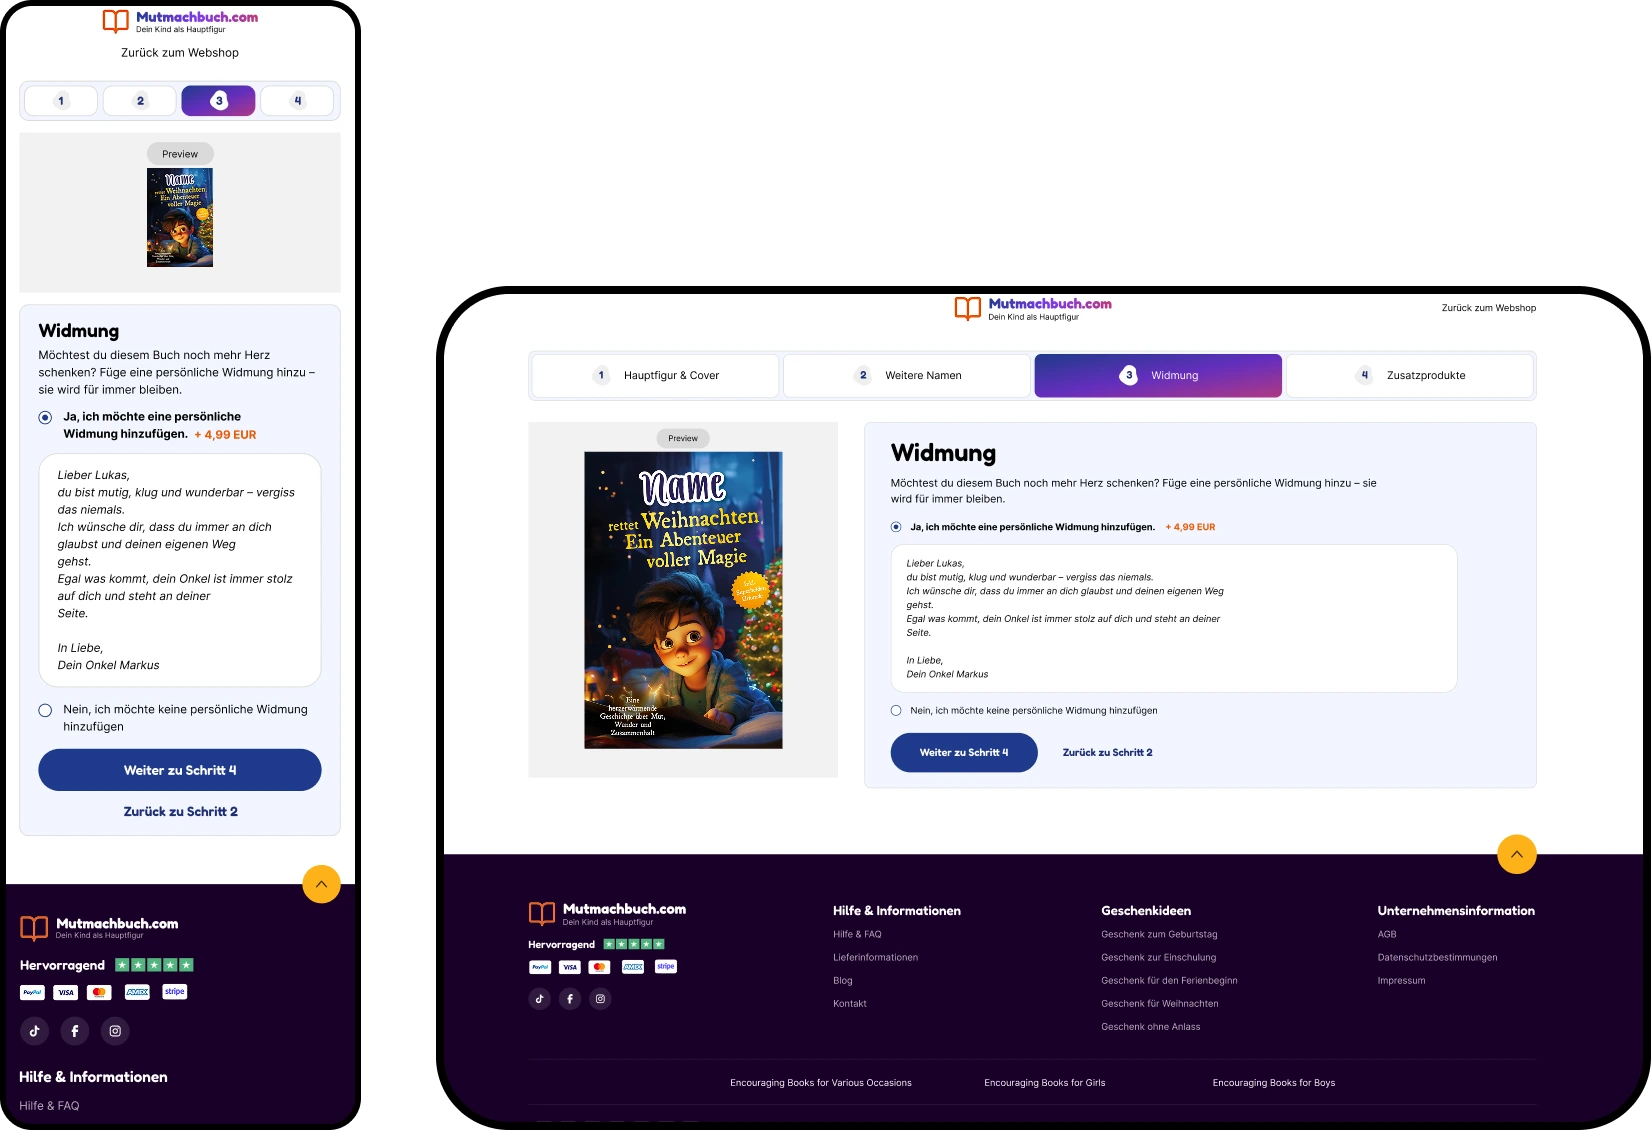The height and width of the screenshot is (1130, 1651).
Task: Select 'Nein, ich möchte keine' radio in desktop view
Action: click(x=896, y=711)
